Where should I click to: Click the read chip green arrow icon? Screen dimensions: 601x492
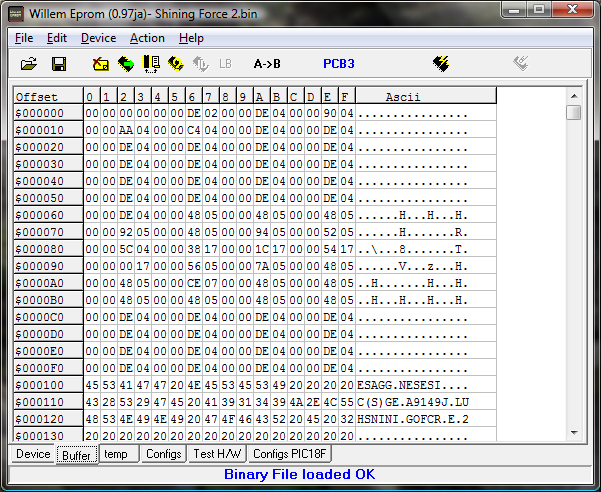pyautogui.click(x=126, y=64)
